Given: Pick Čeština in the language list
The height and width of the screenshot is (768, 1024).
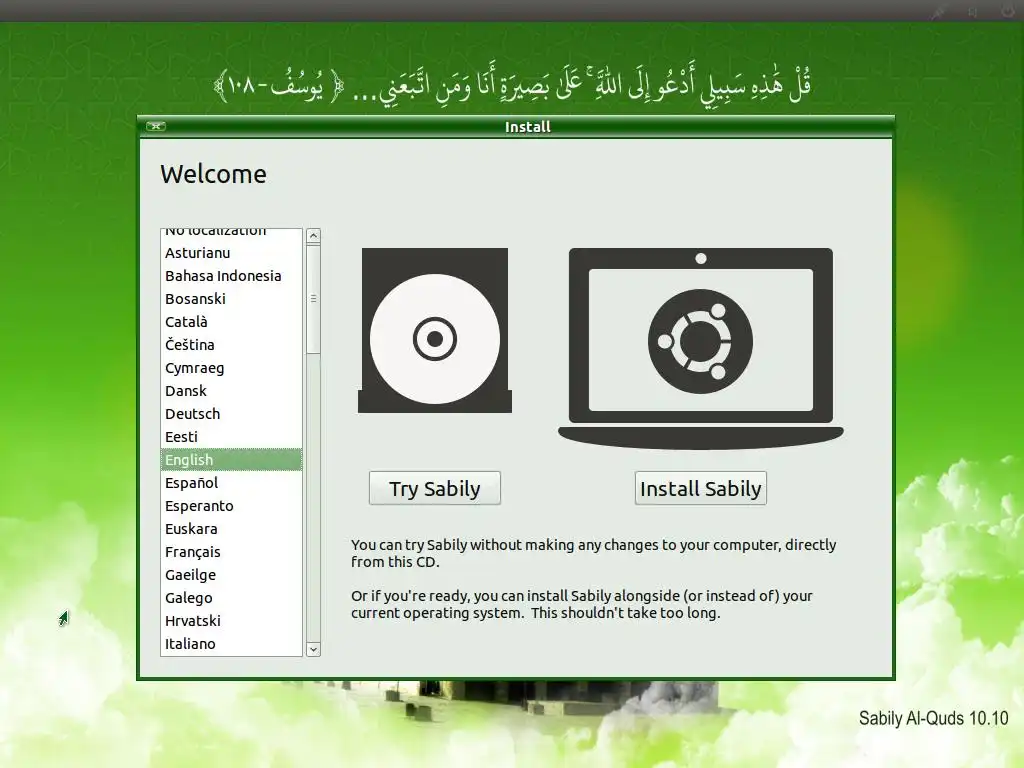Looking at the screenshot, I should coord(231,344).
